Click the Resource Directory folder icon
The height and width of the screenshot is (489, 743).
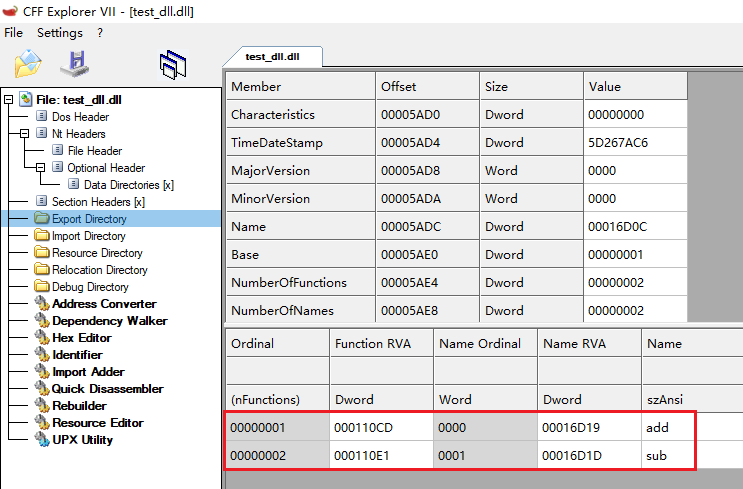(42, 253)
